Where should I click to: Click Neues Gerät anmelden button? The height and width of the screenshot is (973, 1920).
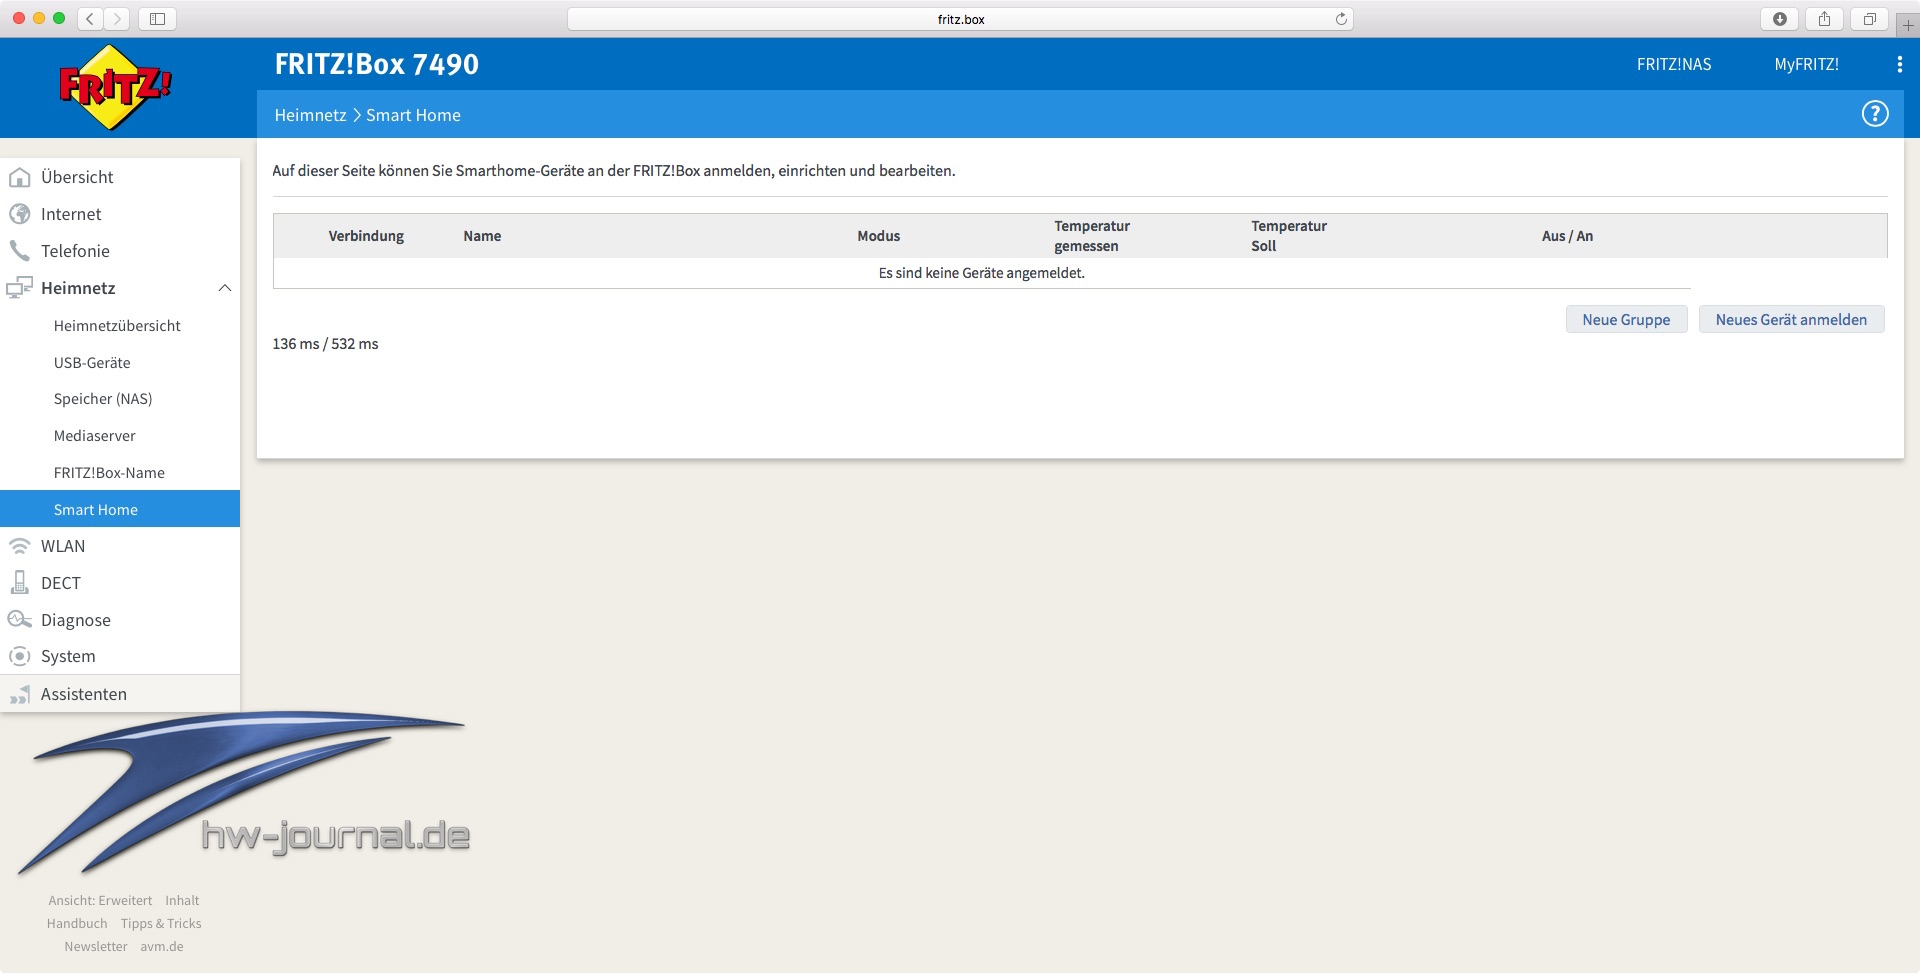coord(1791,320)
